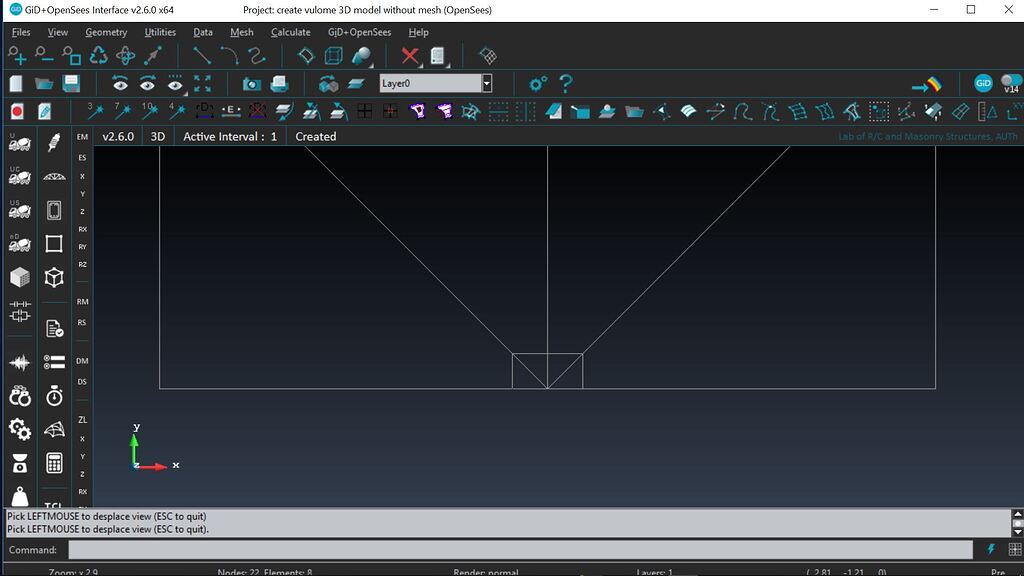Open the Layer0 dropdown list

click(x=487, y=84)
